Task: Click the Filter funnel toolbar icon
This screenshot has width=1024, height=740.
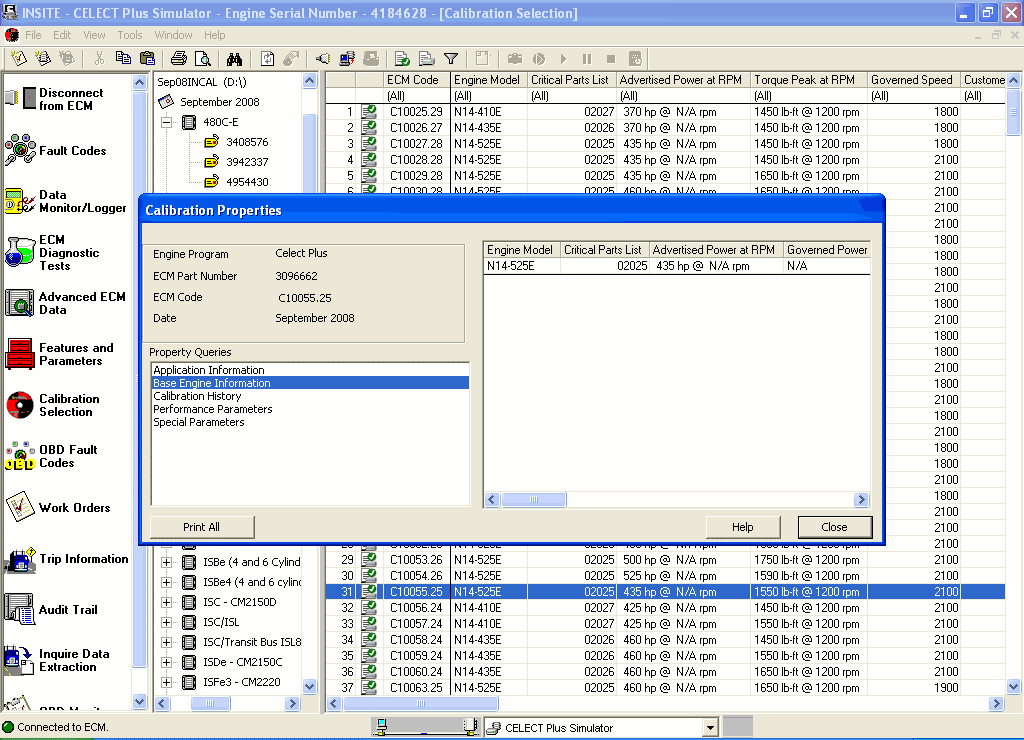Action: [451, 59]
